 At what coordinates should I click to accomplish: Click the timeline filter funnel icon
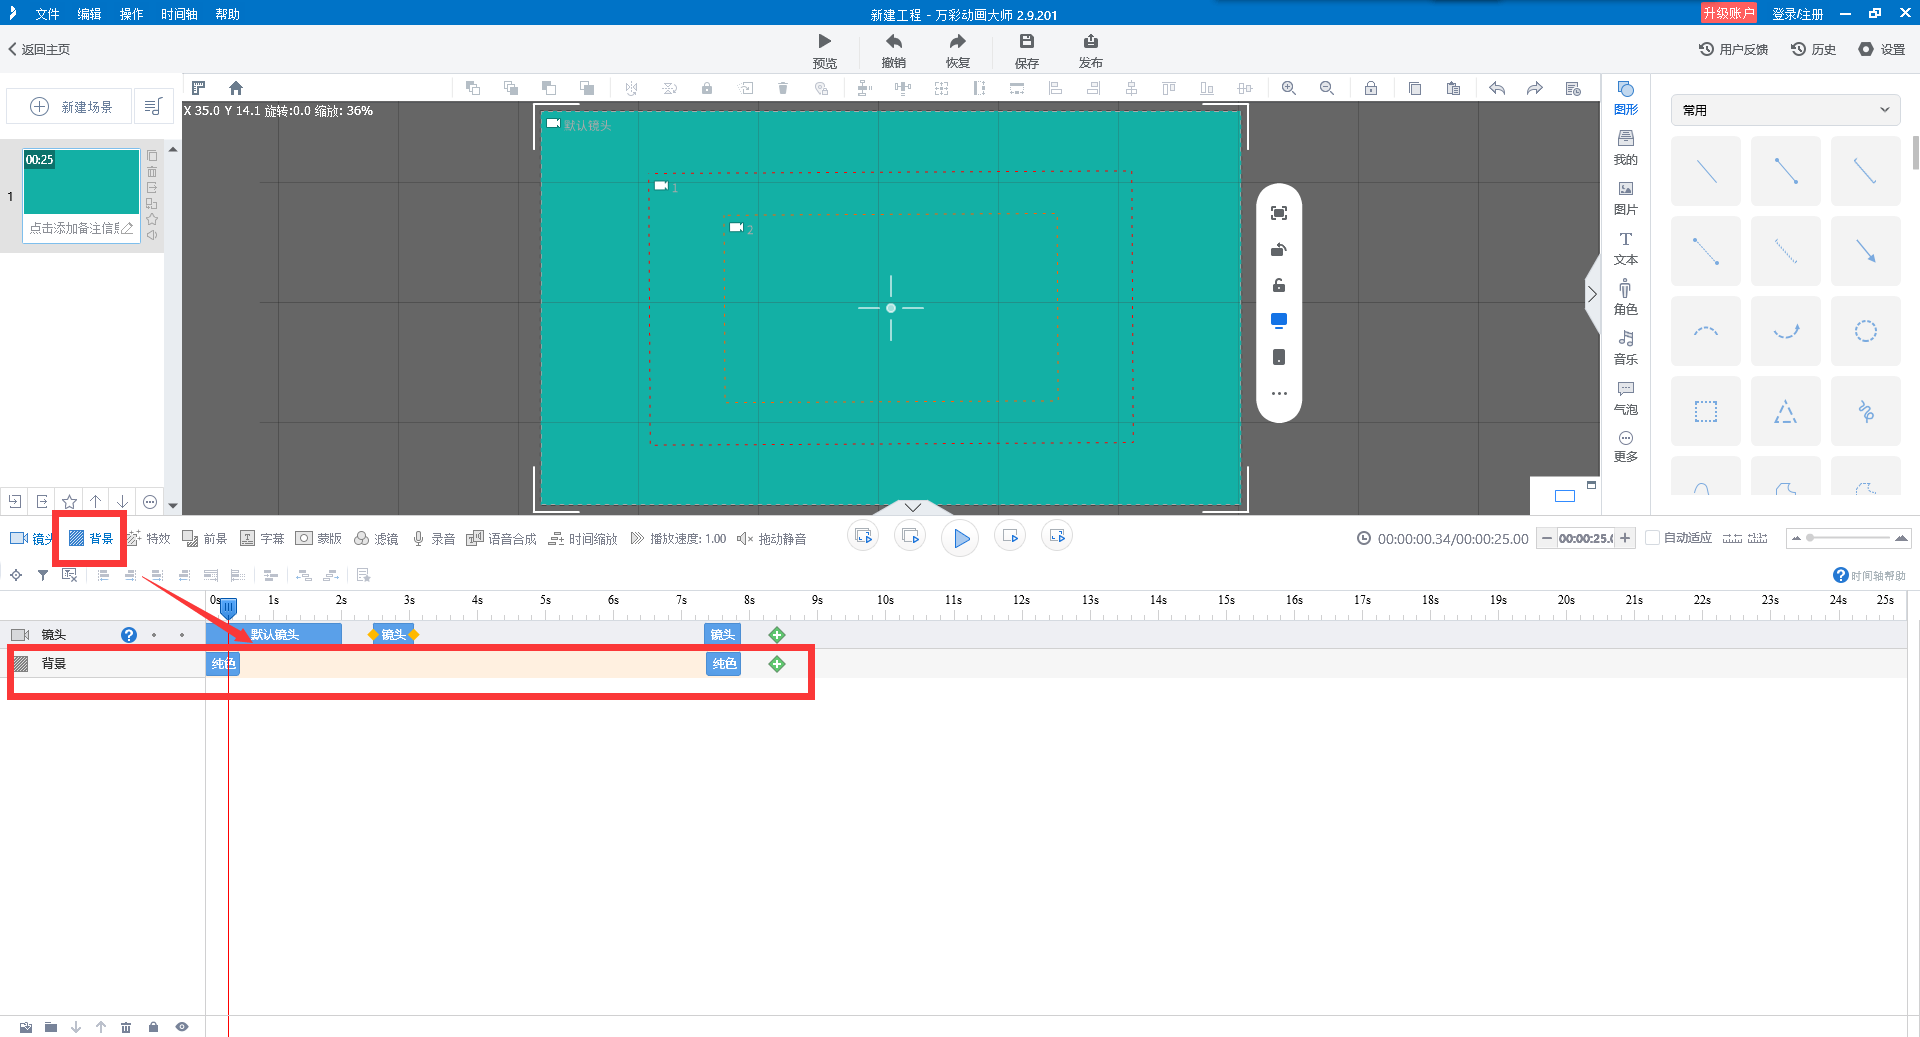43,575
